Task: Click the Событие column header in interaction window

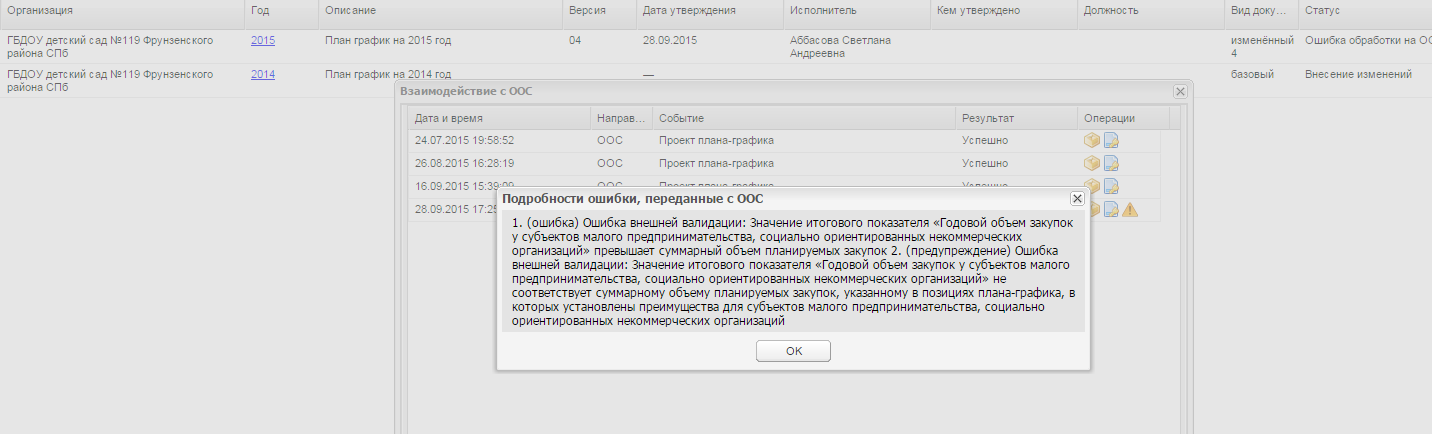Action: [x=803, y=118]
